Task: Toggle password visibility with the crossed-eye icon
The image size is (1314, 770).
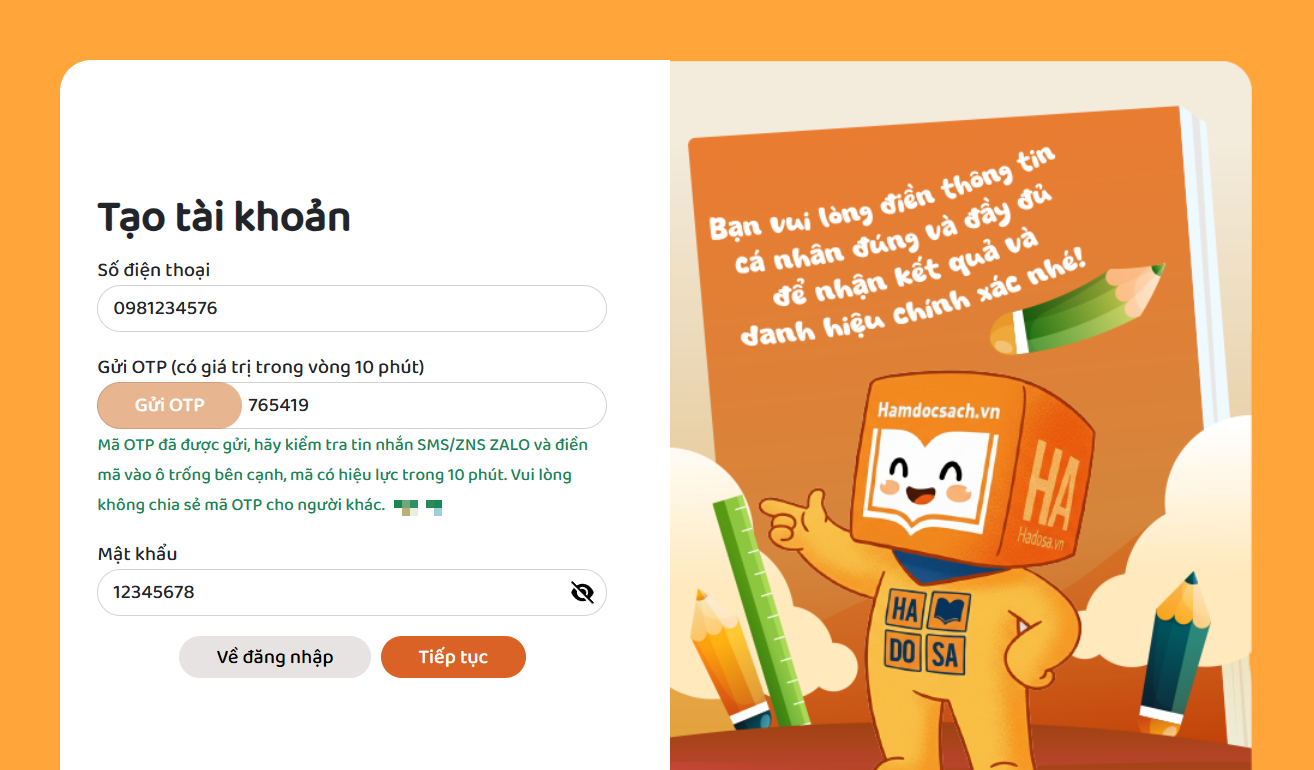Action: point(582,593)
